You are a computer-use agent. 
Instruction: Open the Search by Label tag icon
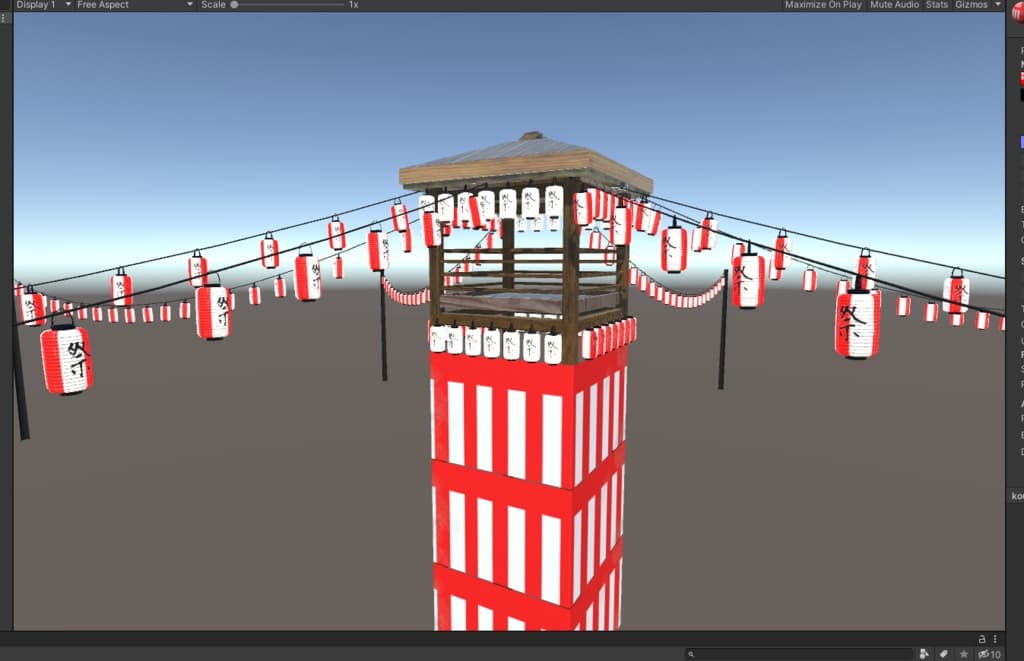coord(943,654)
